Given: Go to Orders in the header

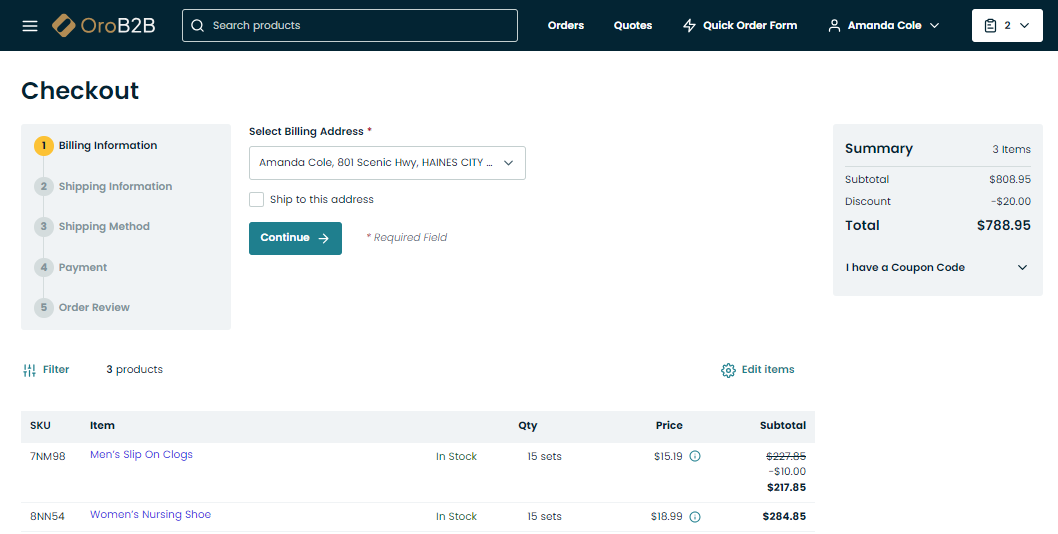Looking at the screenshot, I should click(x=566, y=25).
